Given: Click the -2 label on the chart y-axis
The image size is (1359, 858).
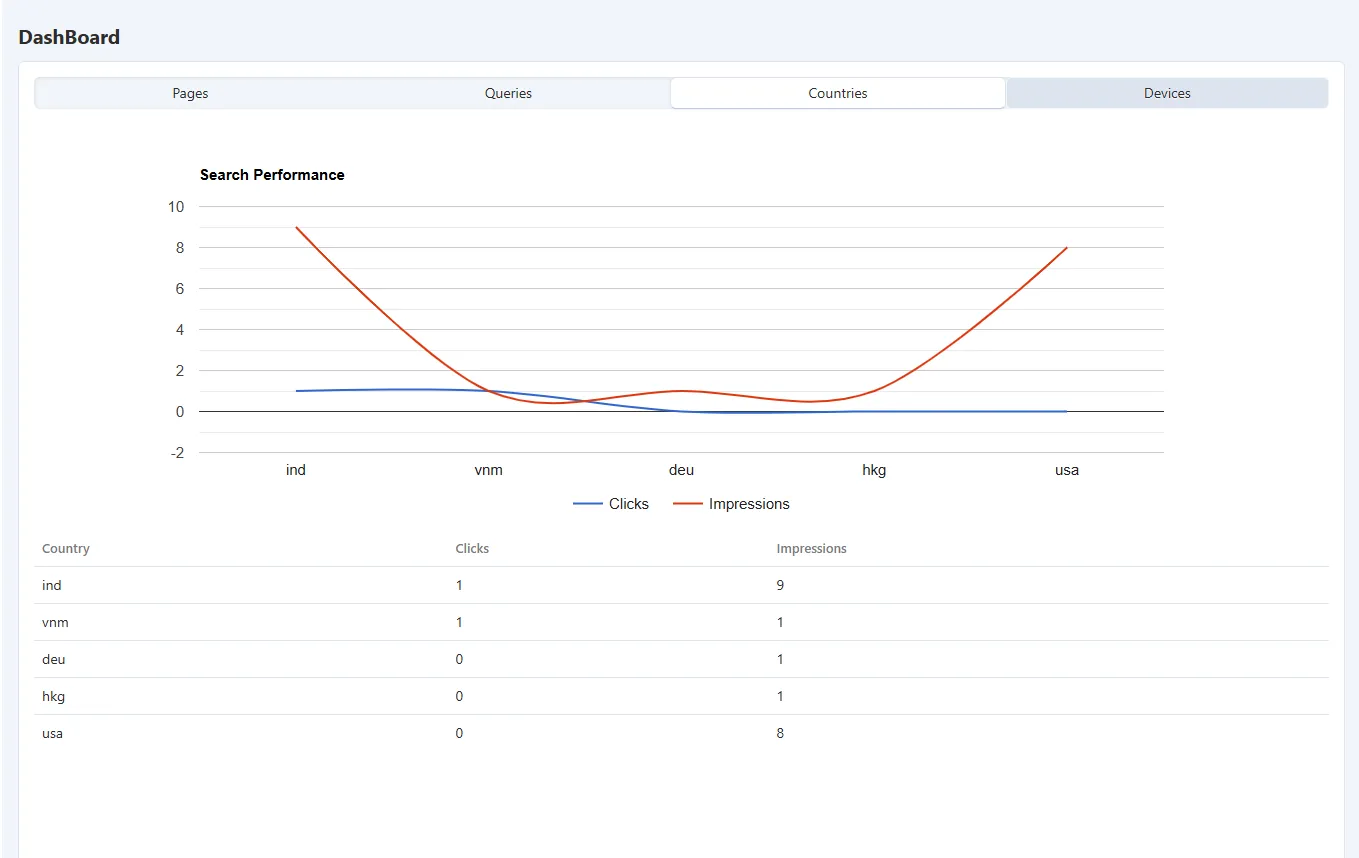Looking at the screenshot, I should [x=178, y=453].
